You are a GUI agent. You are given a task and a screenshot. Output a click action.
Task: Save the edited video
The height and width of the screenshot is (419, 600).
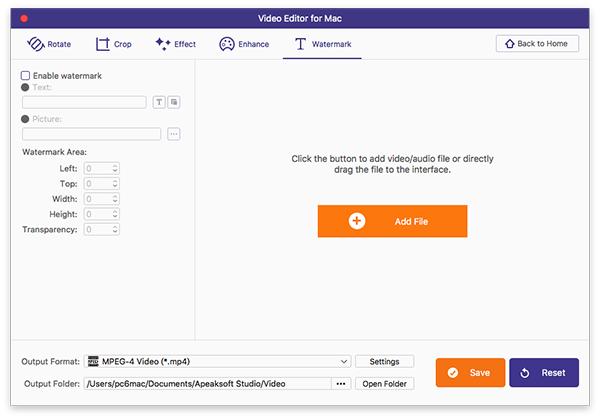pyautogui.click(x=470, y=373)
